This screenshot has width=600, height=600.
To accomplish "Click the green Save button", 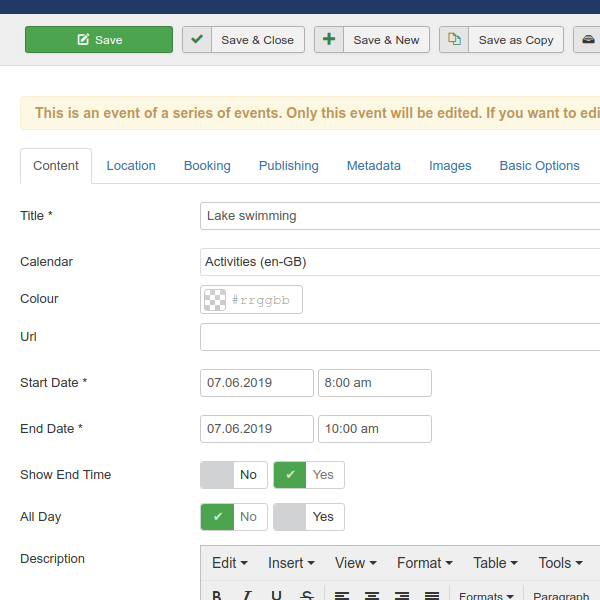I will click(98, 40).
